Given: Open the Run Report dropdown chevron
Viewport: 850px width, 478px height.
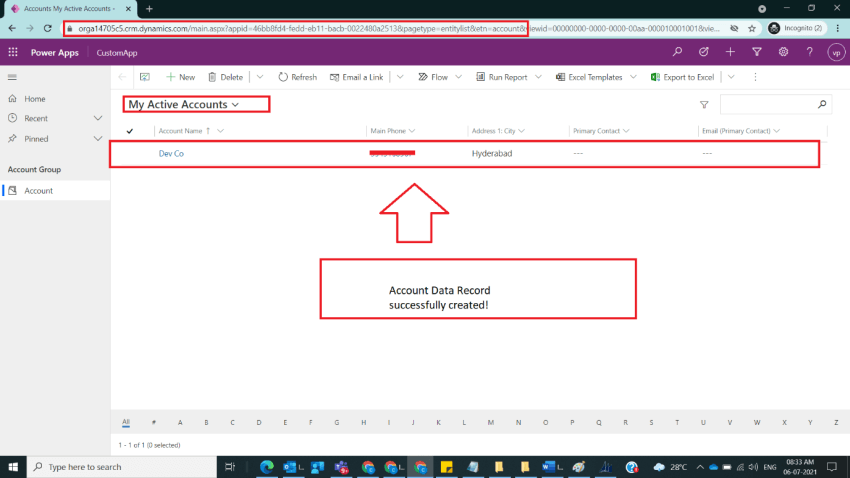Looking at the screenshot, I should click(538, 77).
